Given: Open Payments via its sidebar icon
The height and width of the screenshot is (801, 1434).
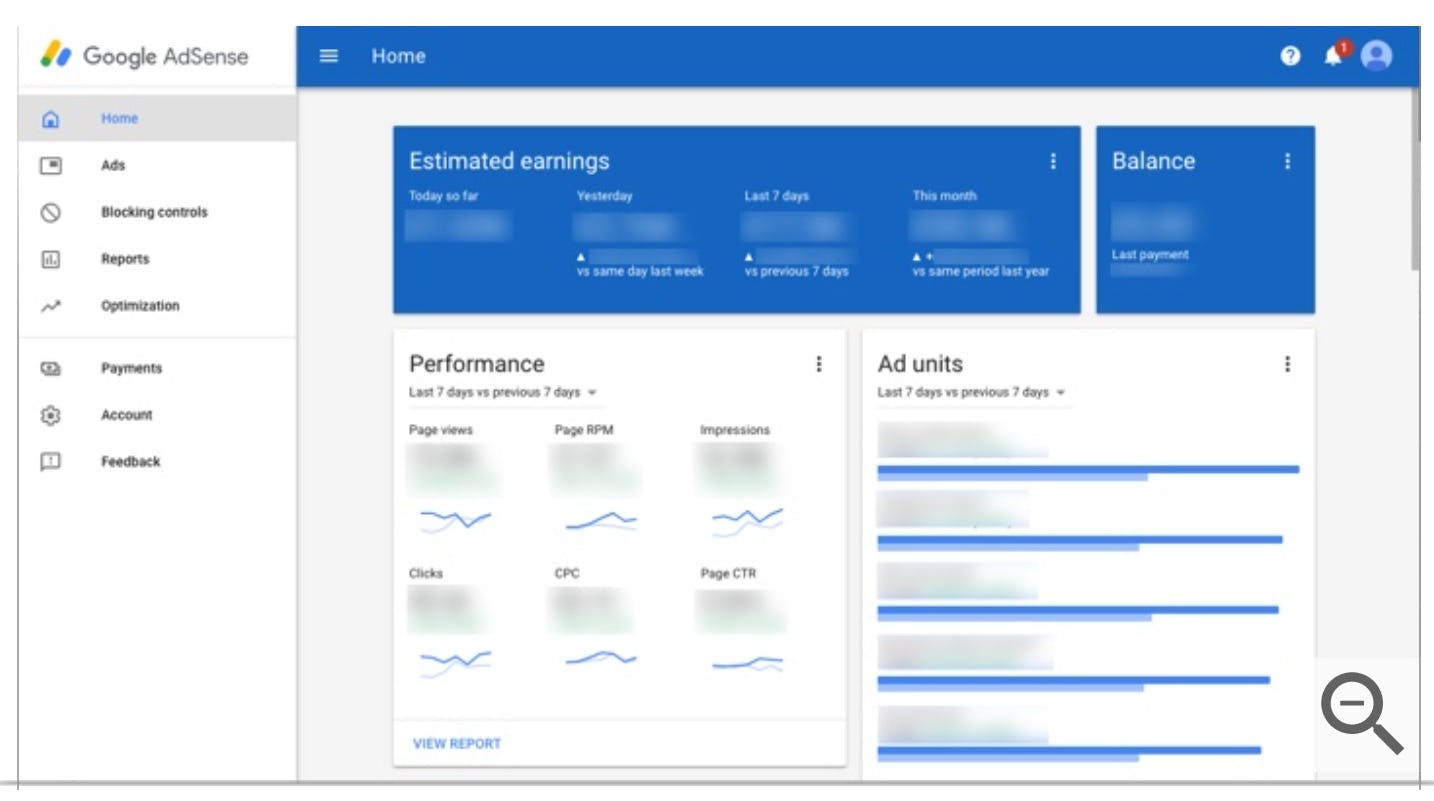Looking at the screenshot, I should click(53, 368).
